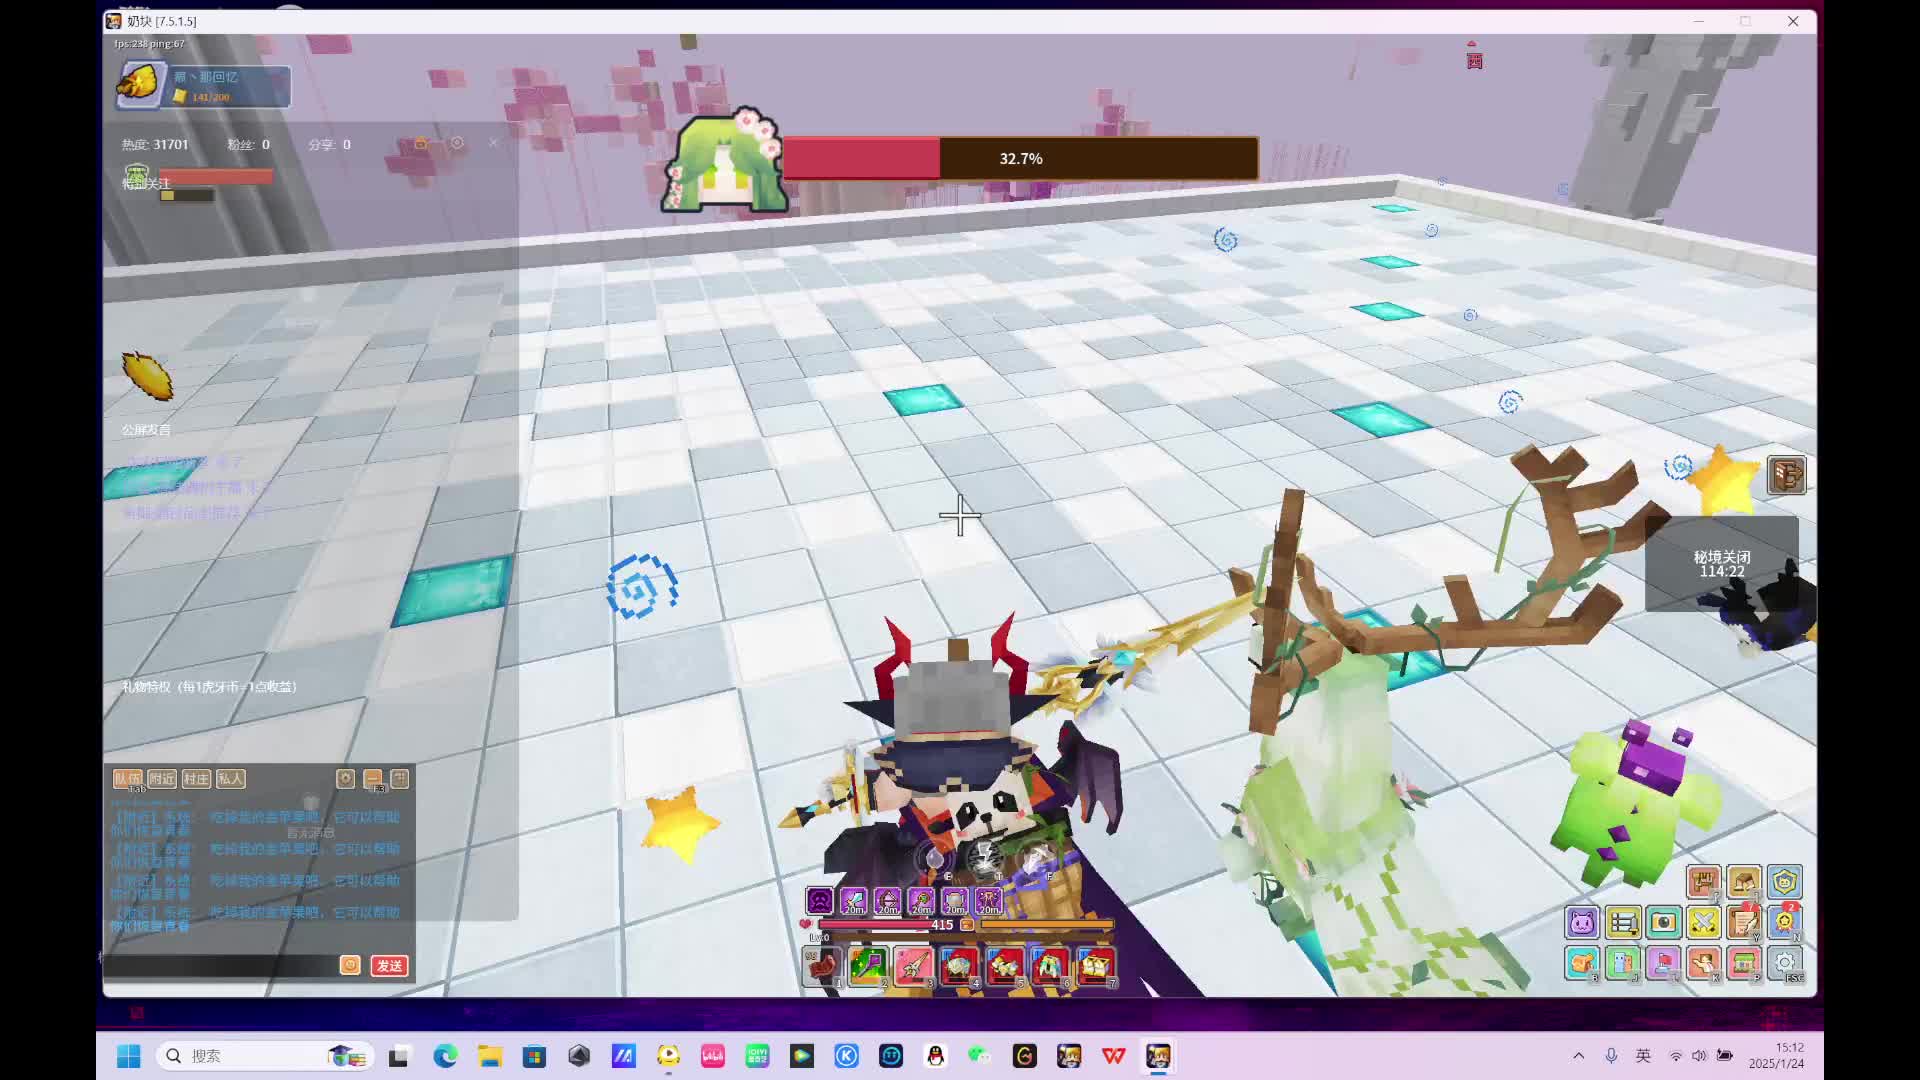Click the camera screenshot icon
The height and width of the screenshot is (1080, 1920).
tap(1663, 922)
